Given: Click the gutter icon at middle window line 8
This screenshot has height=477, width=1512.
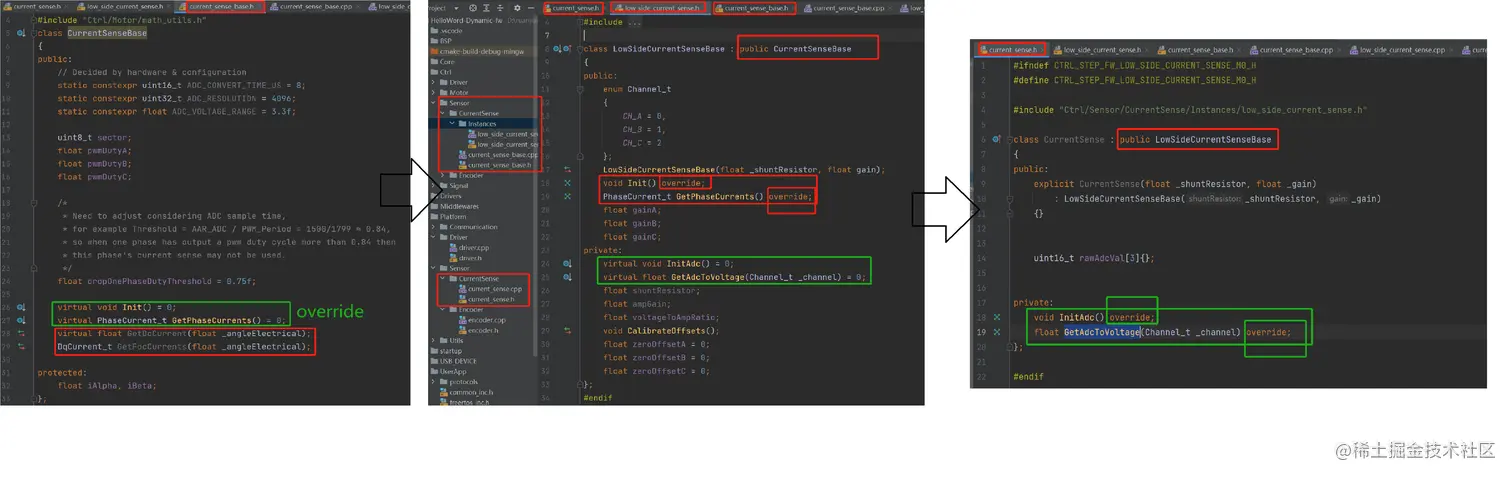Looking at the screenshot, I should click(562, 49).
